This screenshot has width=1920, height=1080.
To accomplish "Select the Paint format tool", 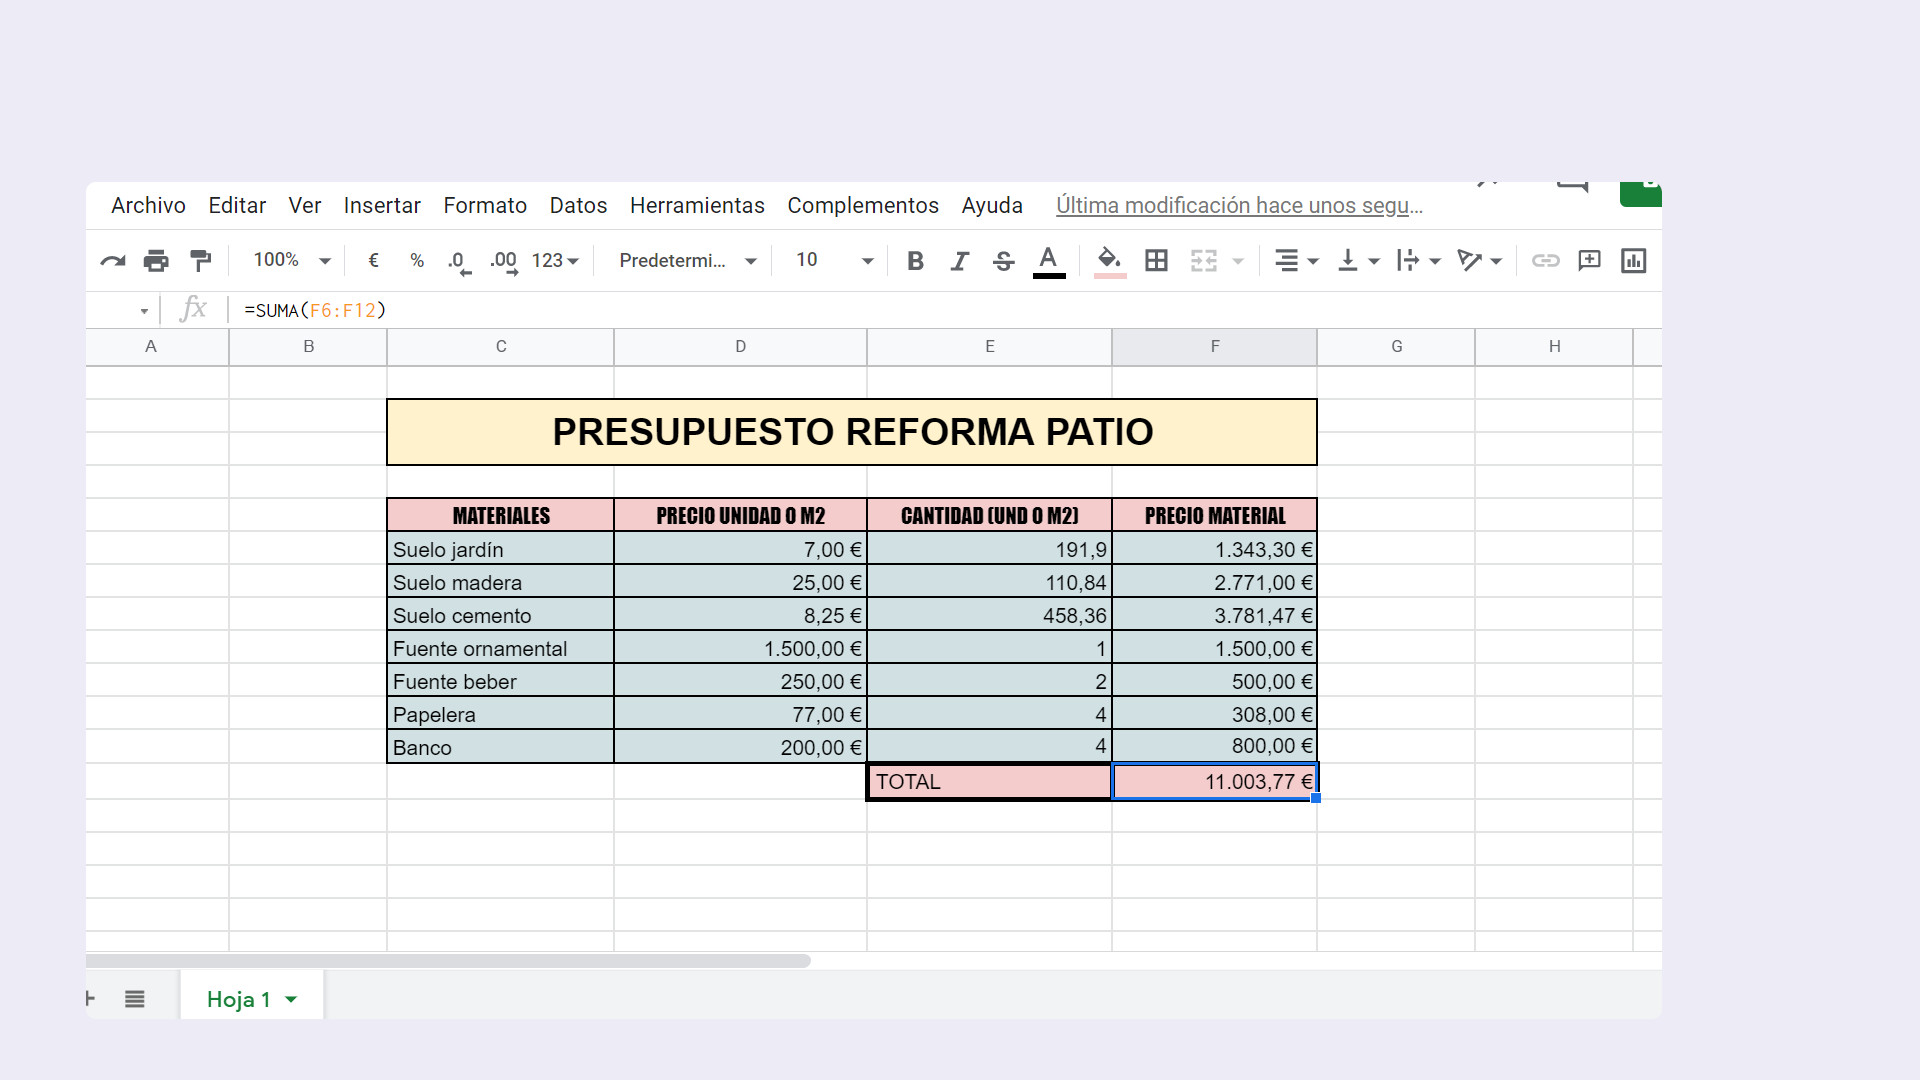I will pyautogui.click(x=199, y=260).
